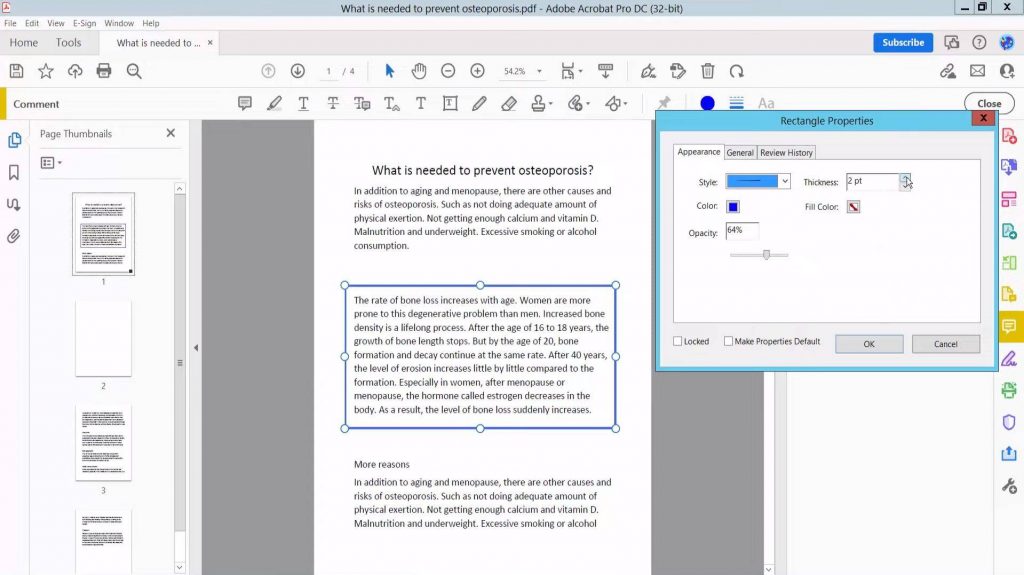
Task: Click the blue color picker circle in toolbar
Action: coord(707,103)
